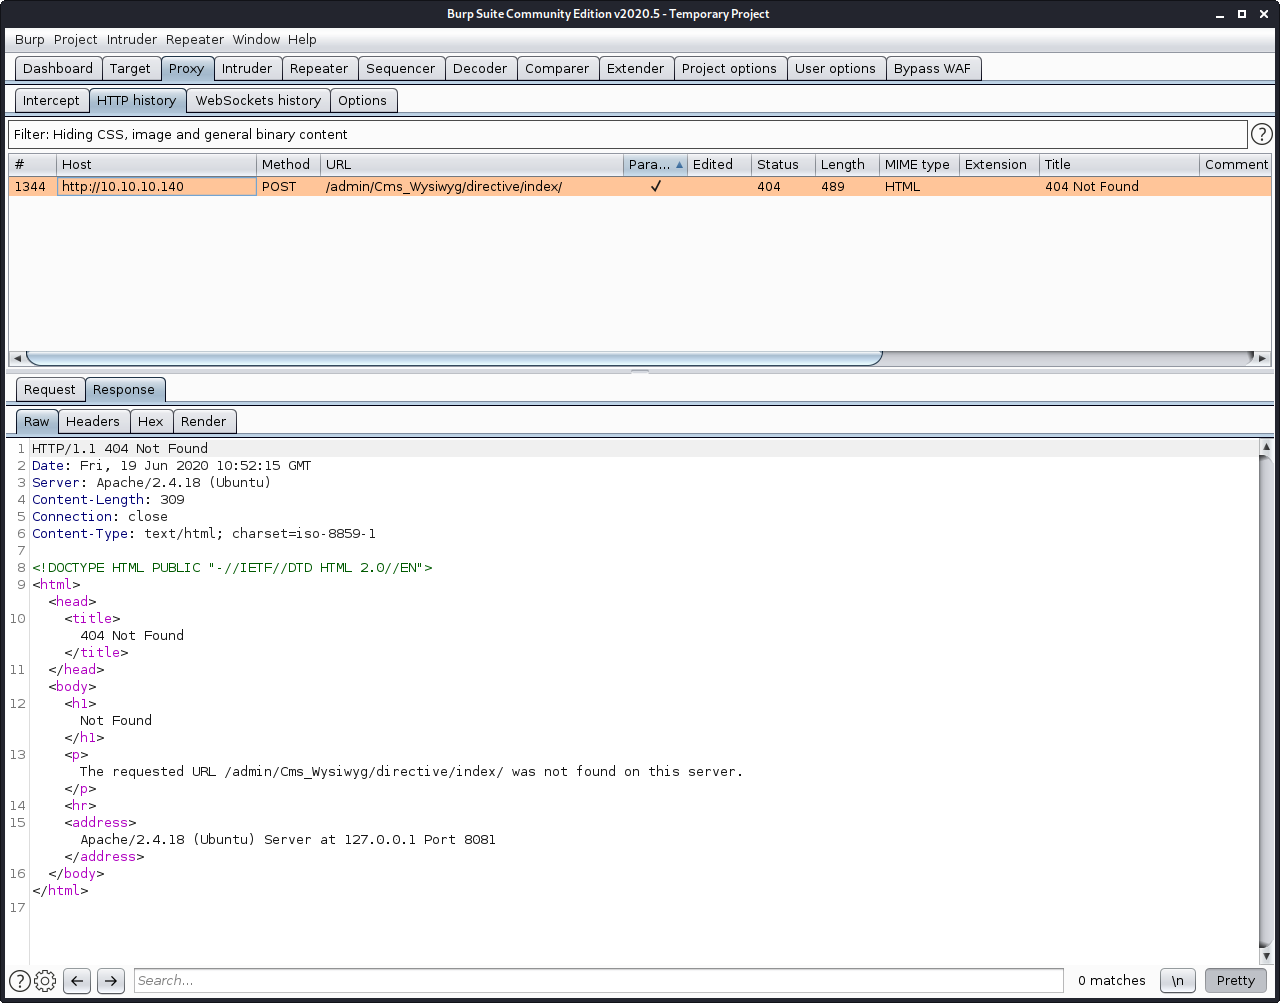Viewport: 1280px width, 1003px height.
Task: Sort by the Status column header
Action: pos(783,165)
